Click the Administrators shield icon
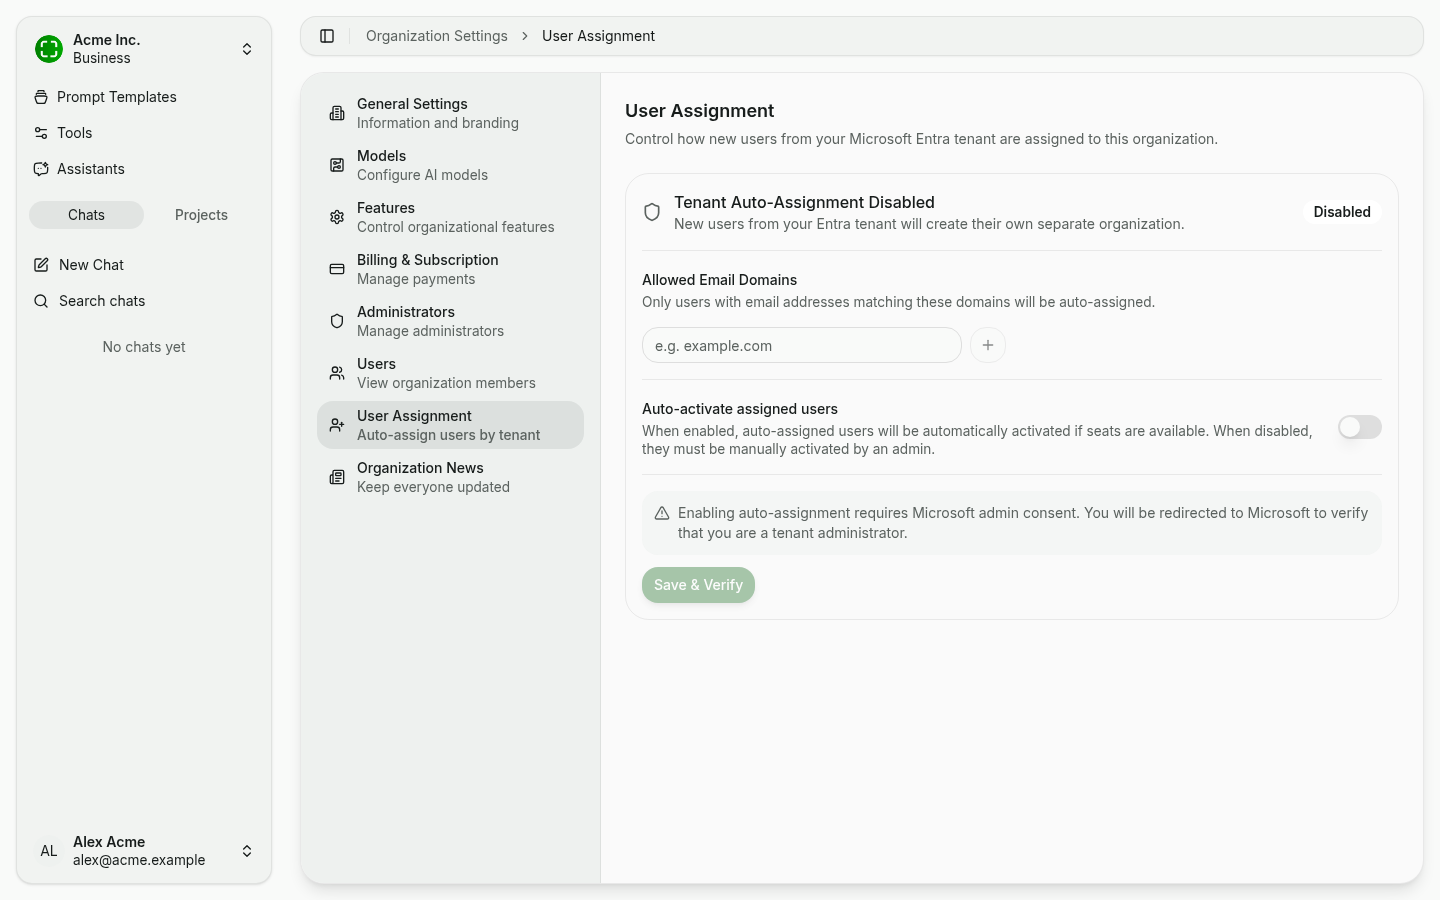Screen dimensions: 1440x900 pos(337,321)
